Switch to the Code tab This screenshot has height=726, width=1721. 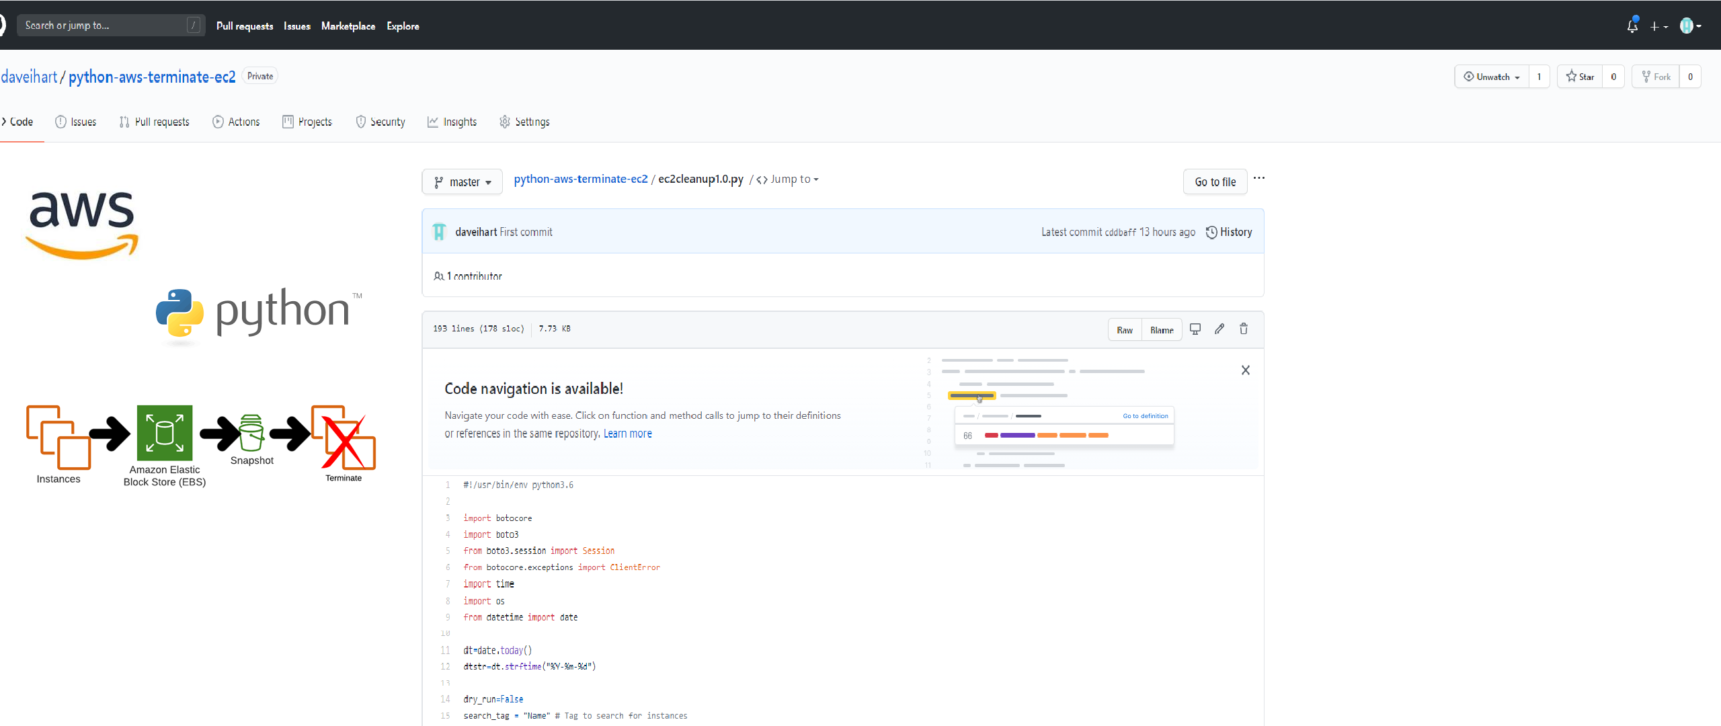(x=18, y=122)
